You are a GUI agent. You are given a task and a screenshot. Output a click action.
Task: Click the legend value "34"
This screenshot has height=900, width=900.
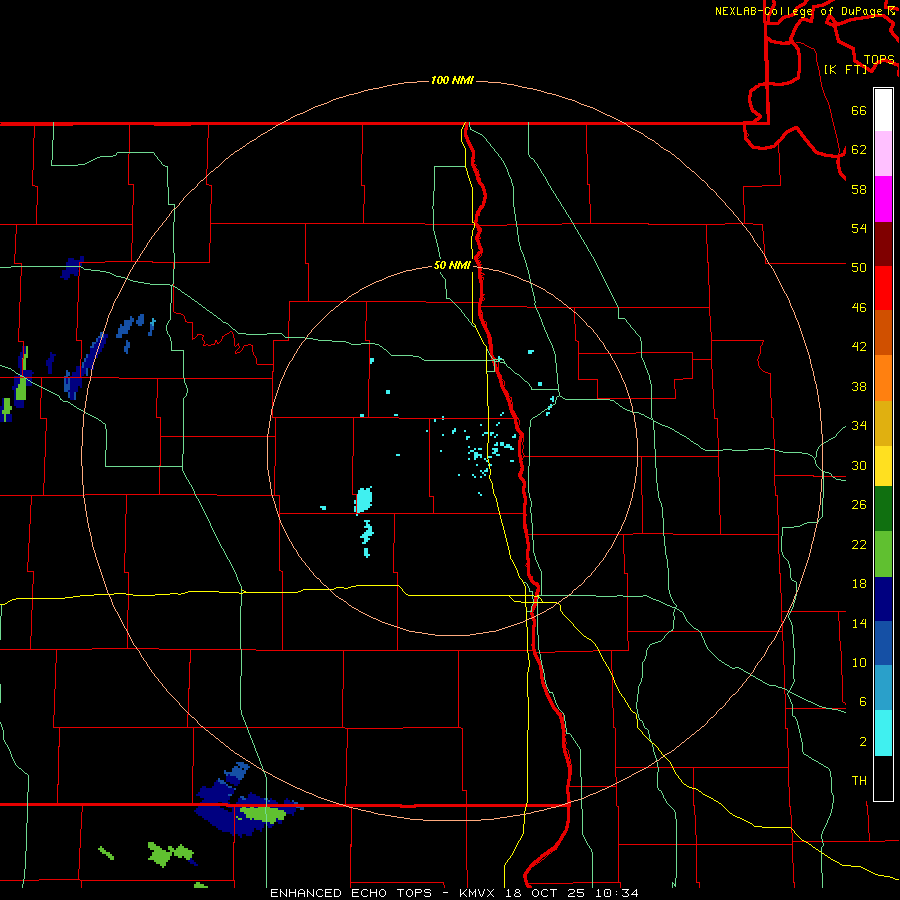point(859,425)
